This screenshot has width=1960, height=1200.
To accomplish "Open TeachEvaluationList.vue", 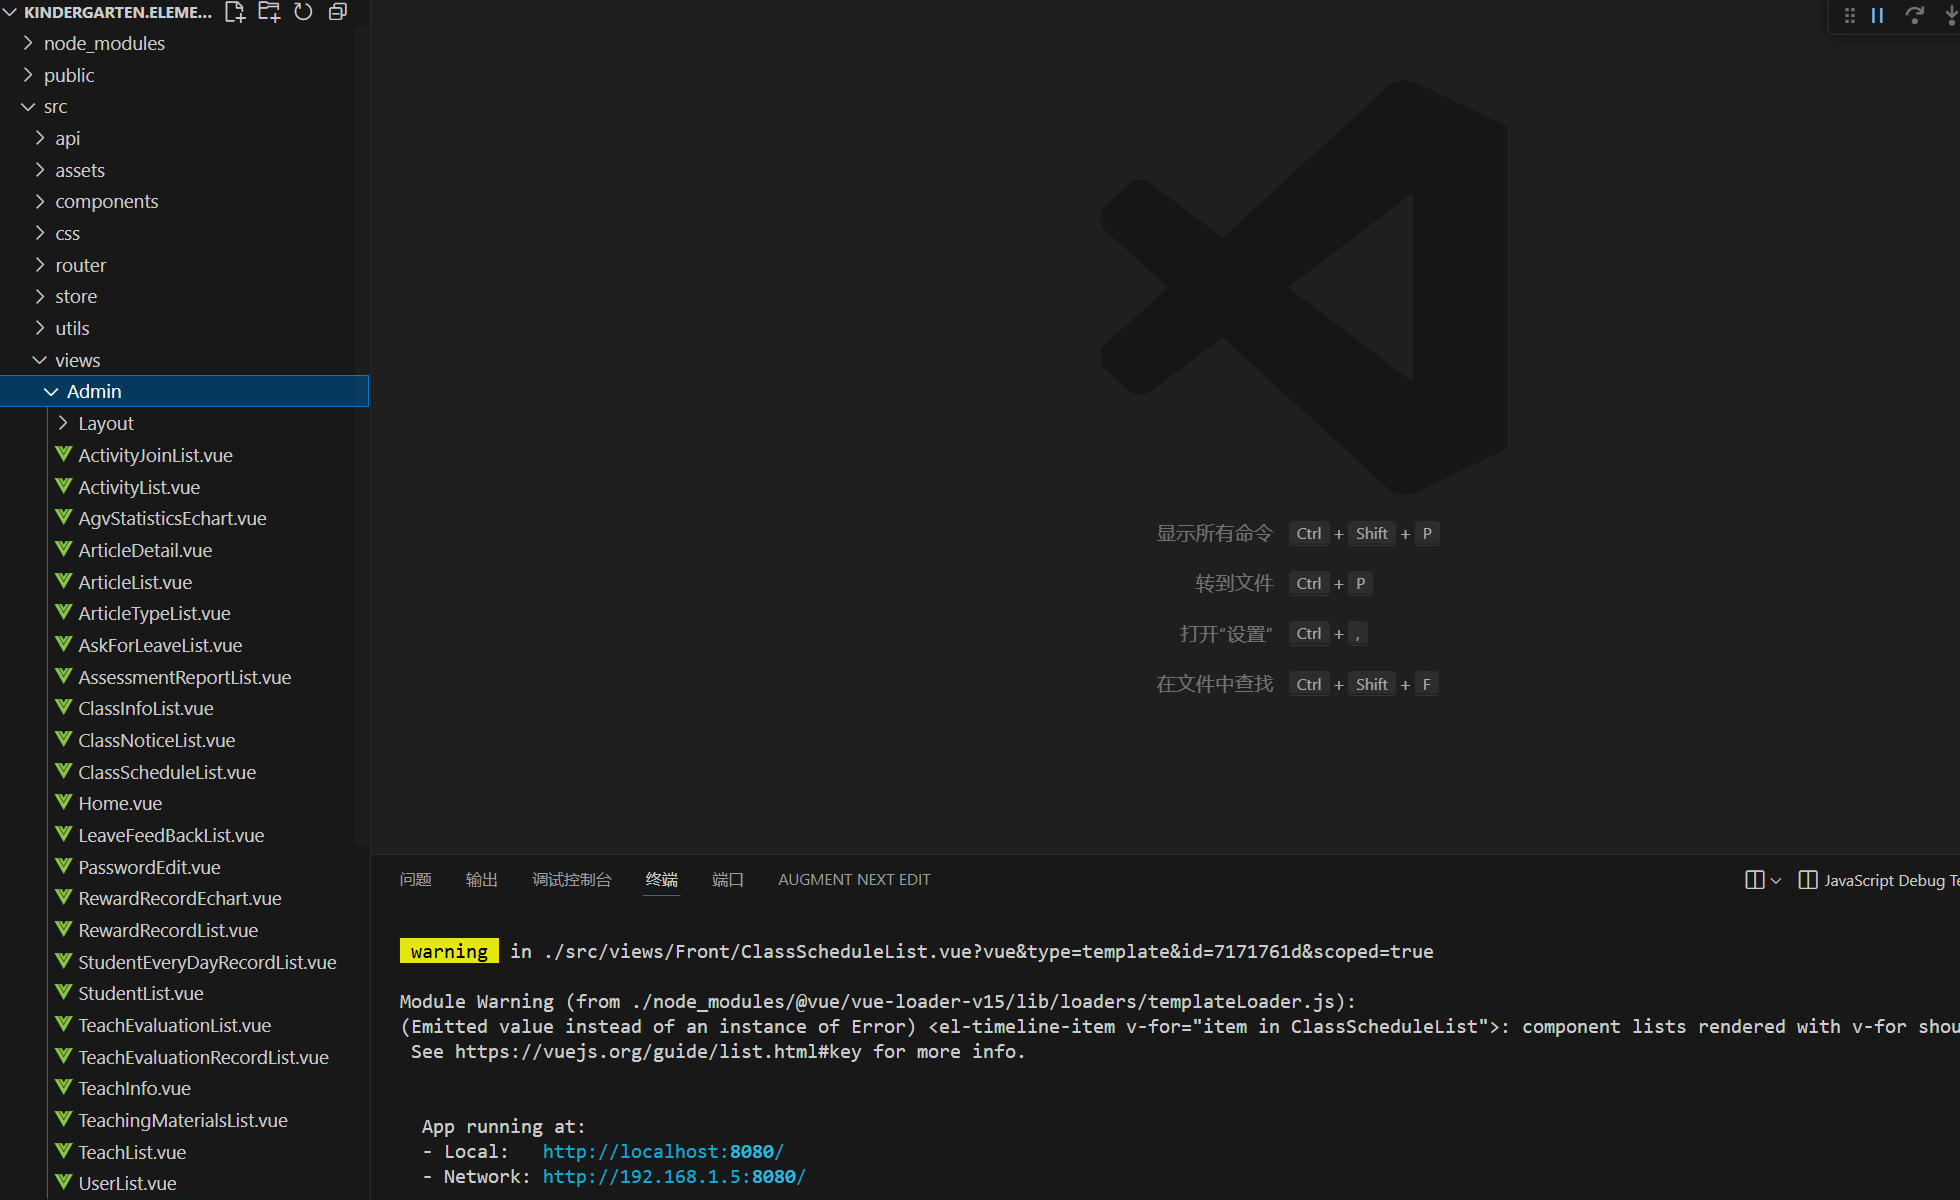I will pyautogui.click(x=185, y=1025).
